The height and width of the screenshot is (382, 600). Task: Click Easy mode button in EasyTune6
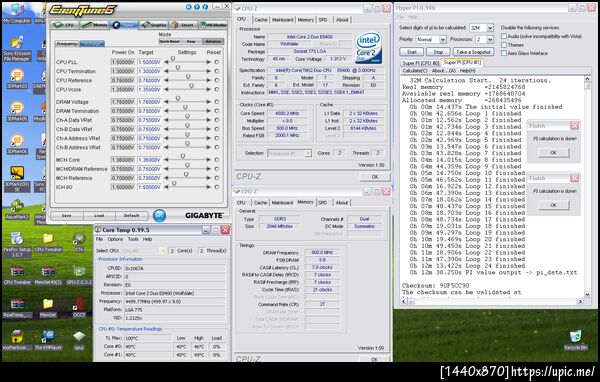point(191,41)
